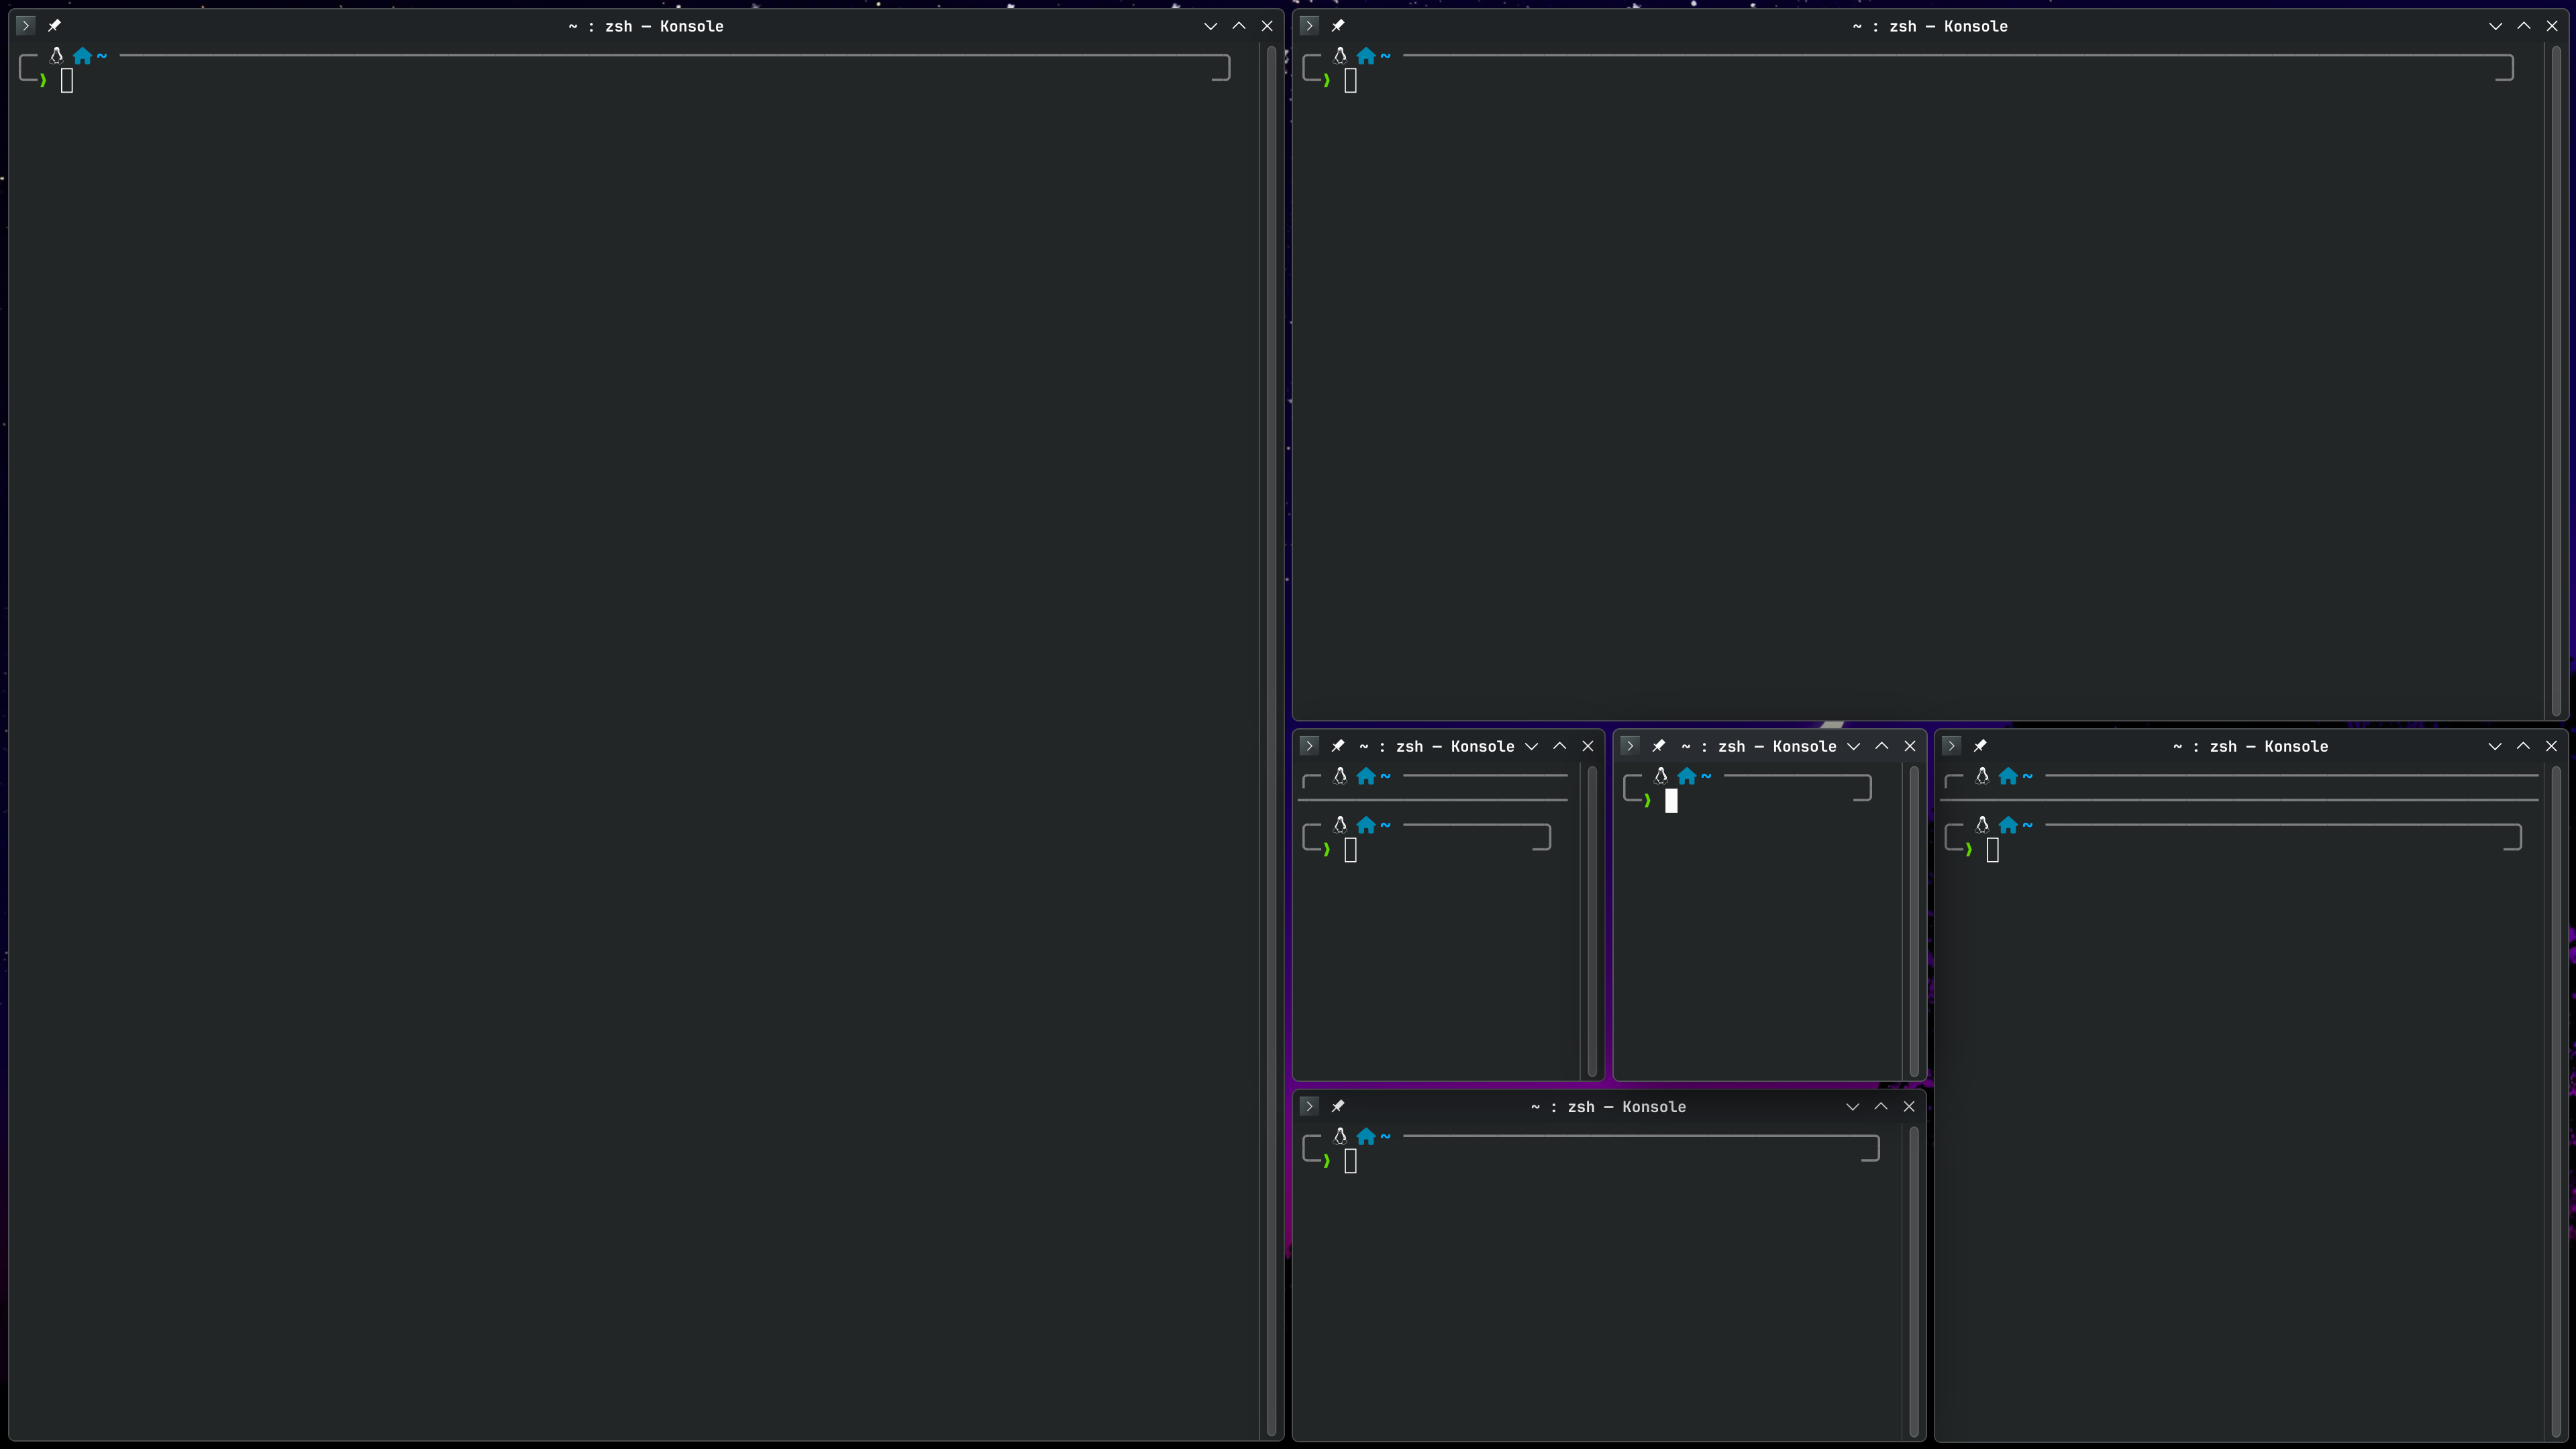The width and height of the screenshot is (2576, 1449).
Task: Minimize the bottom-center Konsole window
Action: pos(1853,1106)
